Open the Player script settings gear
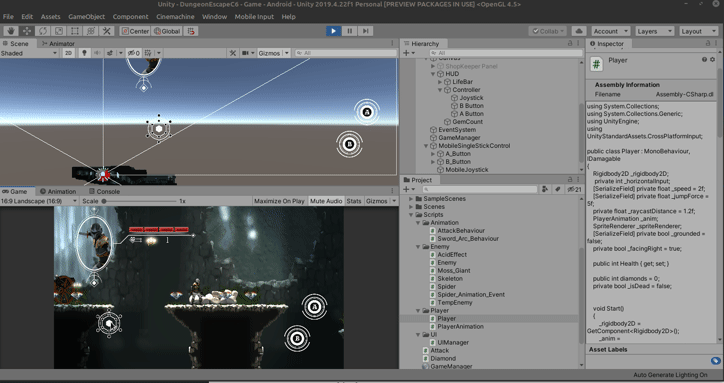724x383 pixels. point(712,60)
